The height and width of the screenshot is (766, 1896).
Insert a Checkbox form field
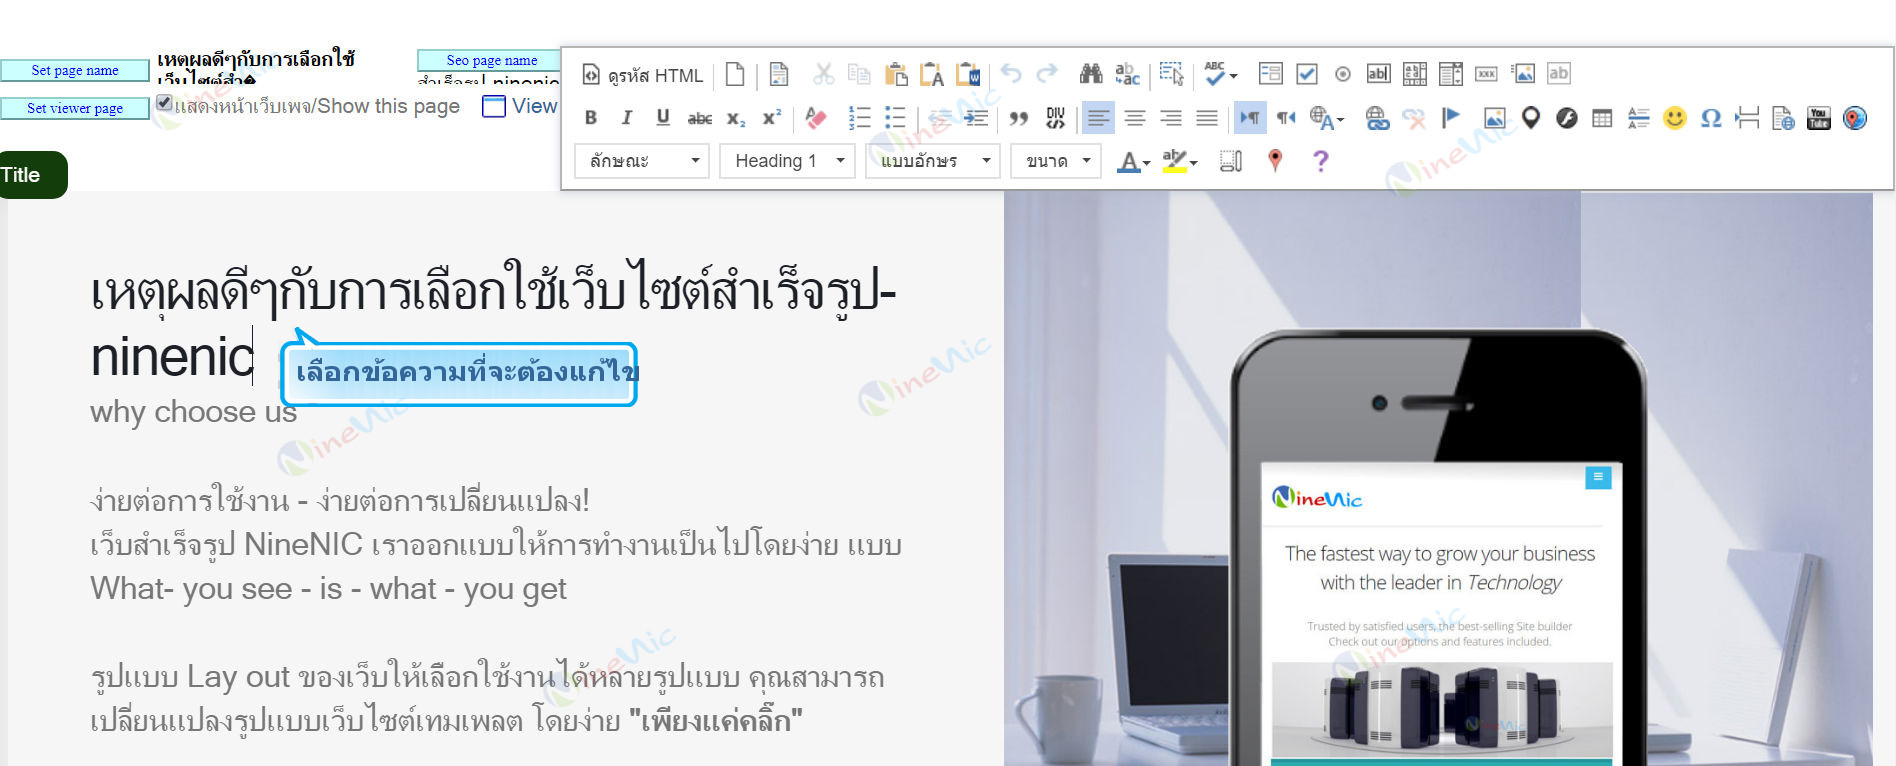tap(1307, 74)
